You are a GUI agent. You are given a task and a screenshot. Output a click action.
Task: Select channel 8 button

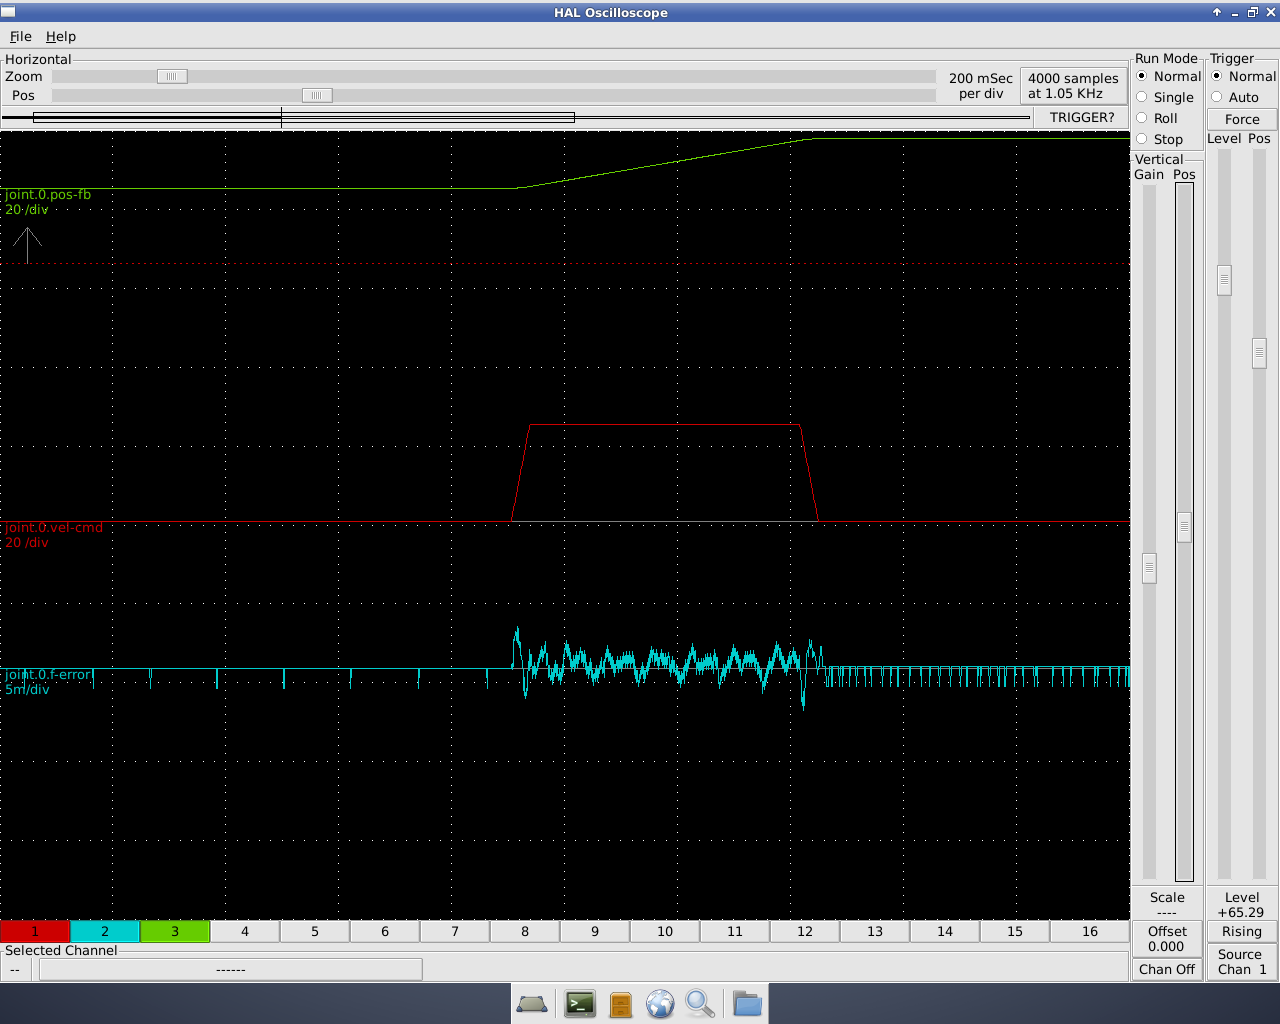tap(525, 931)
